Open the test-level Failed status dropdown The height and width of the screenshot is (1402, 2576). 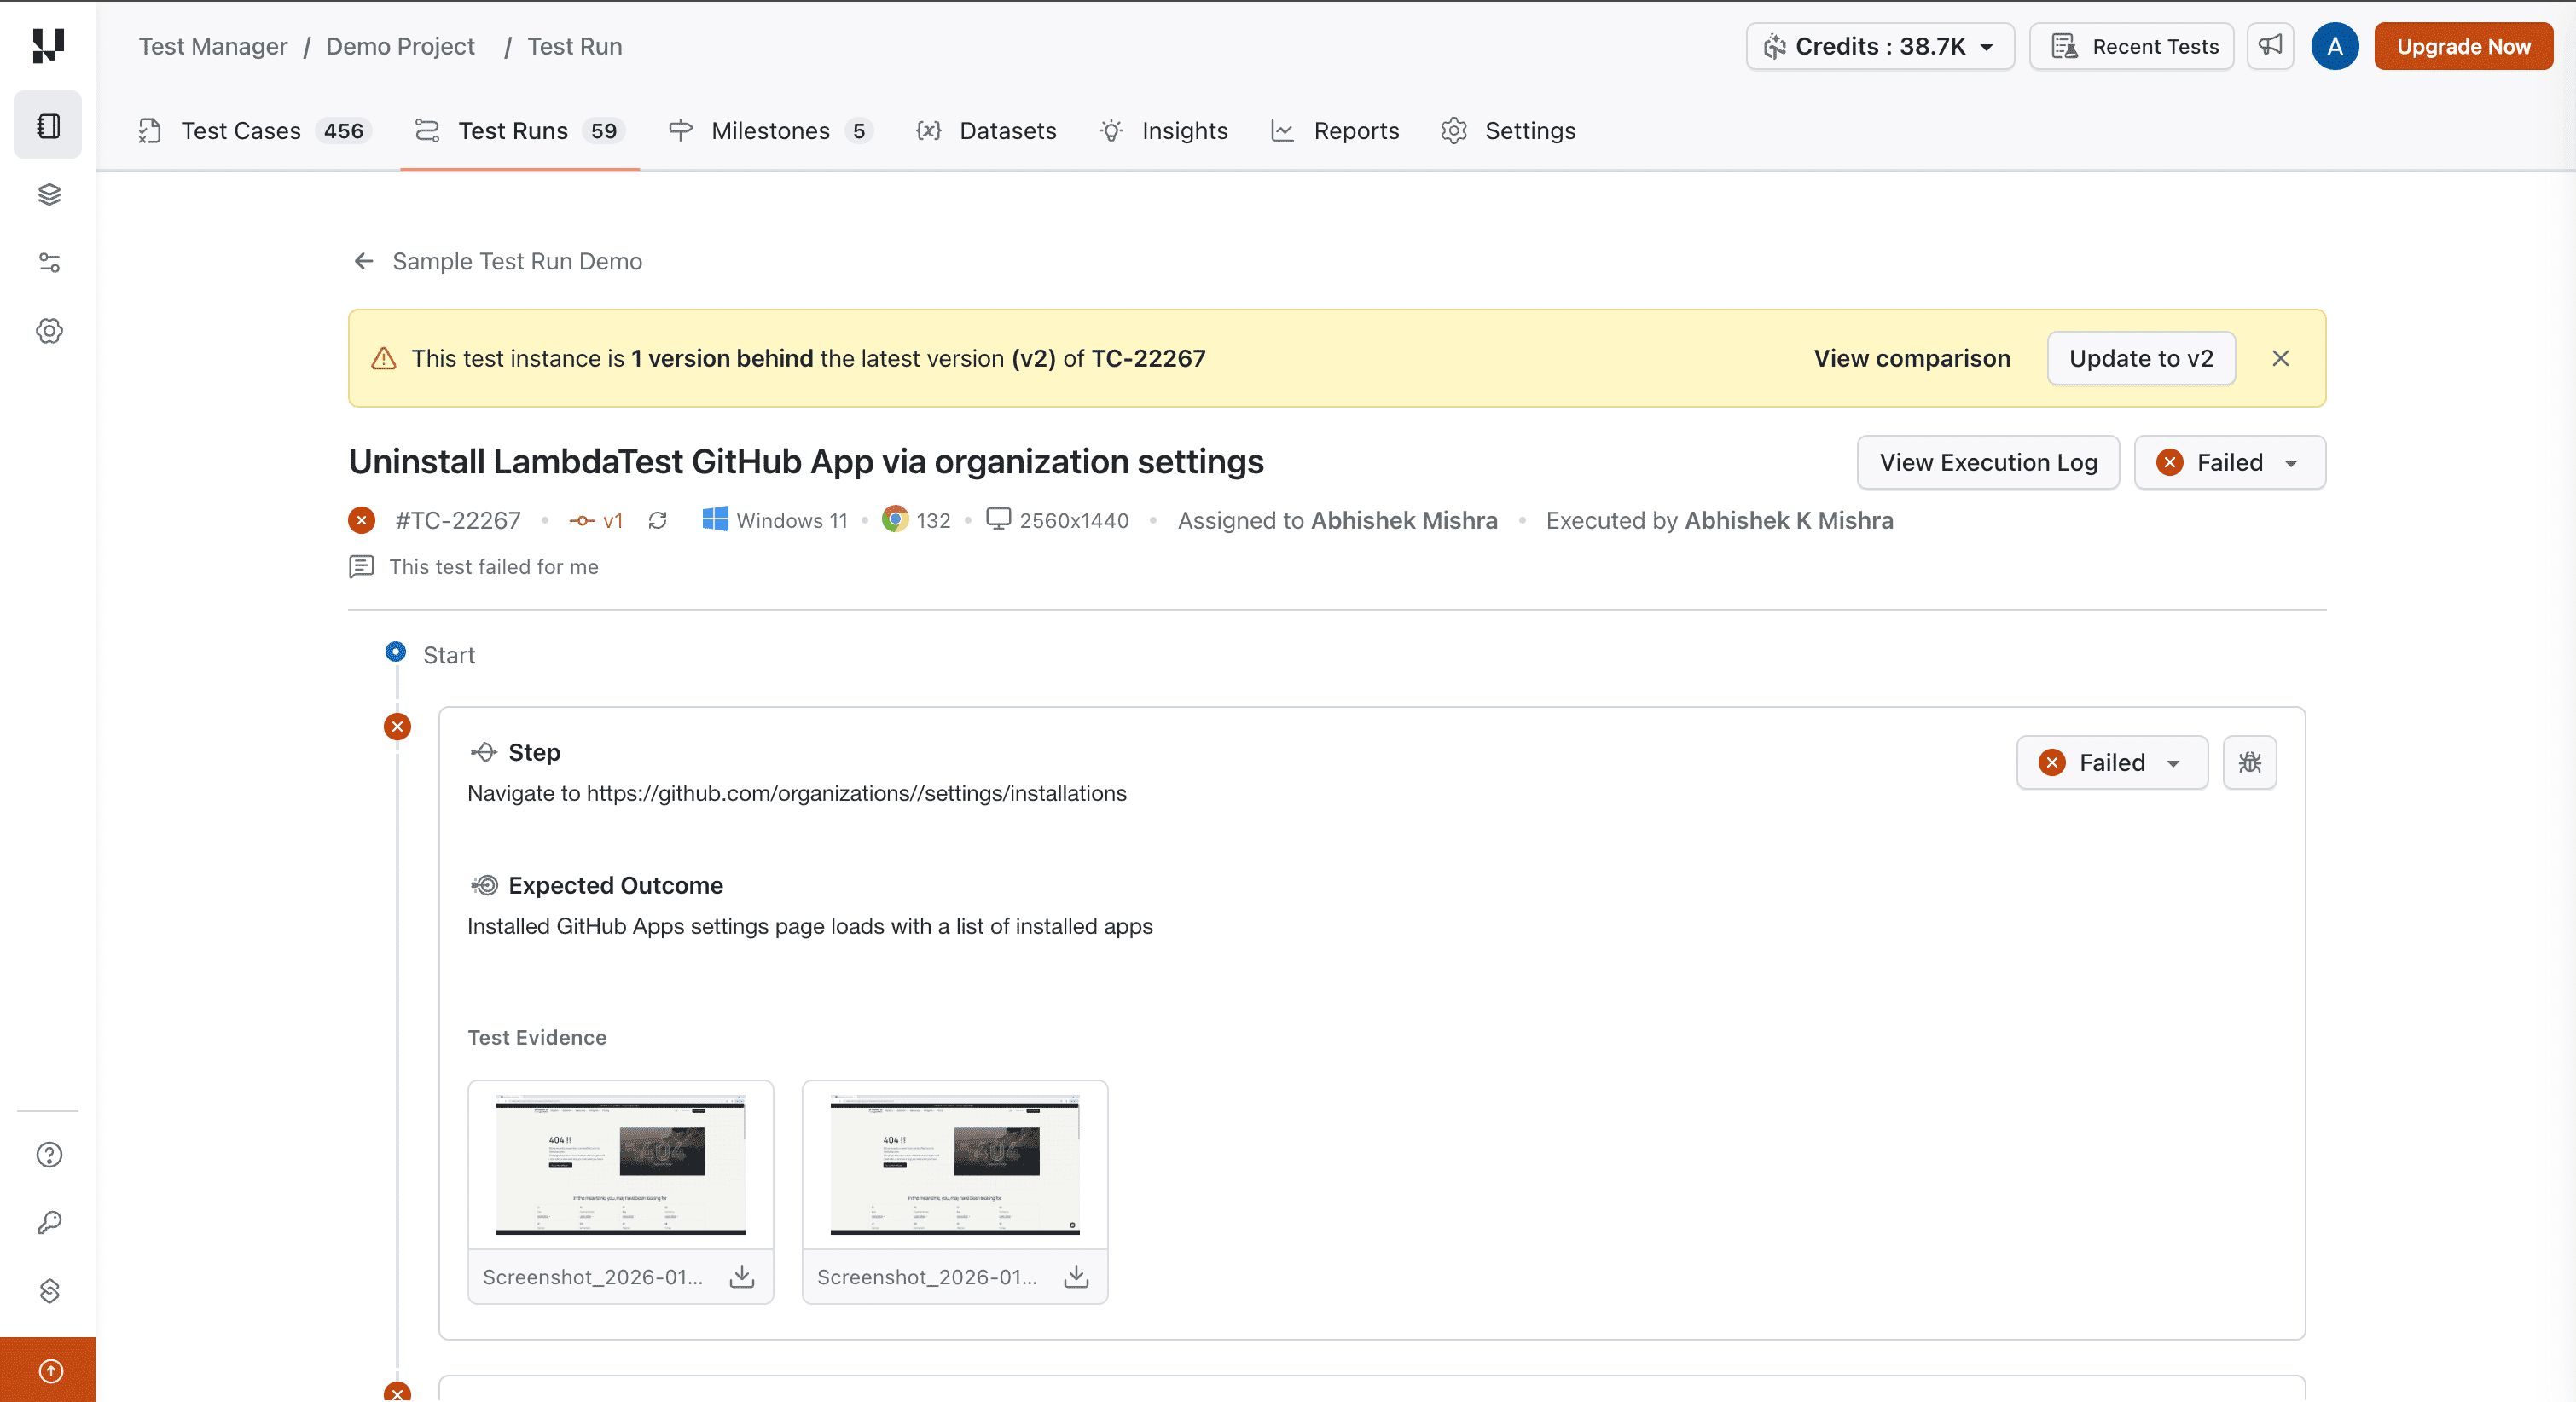[2229, 462]
